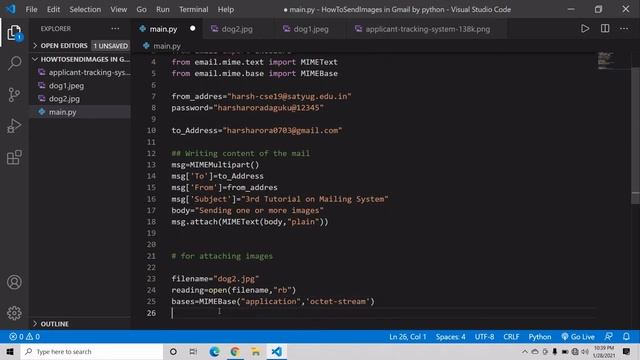The image size is (640, 360).
Task: Open the View menu
Action: tap(118, 9)
